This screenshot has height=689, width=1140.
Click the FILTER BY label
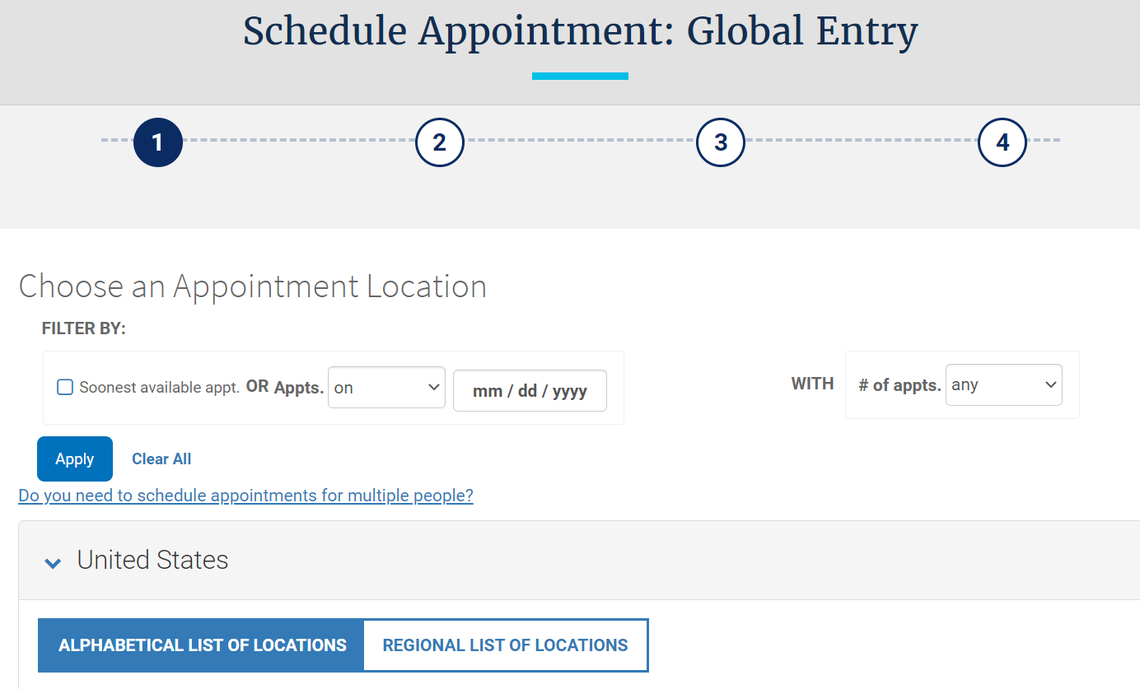click(84, 328)
